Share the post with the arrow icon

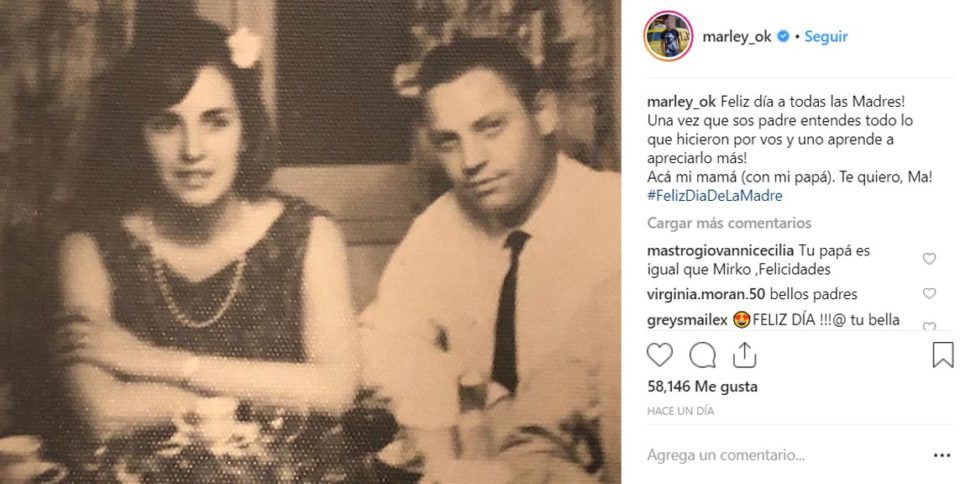744,355
